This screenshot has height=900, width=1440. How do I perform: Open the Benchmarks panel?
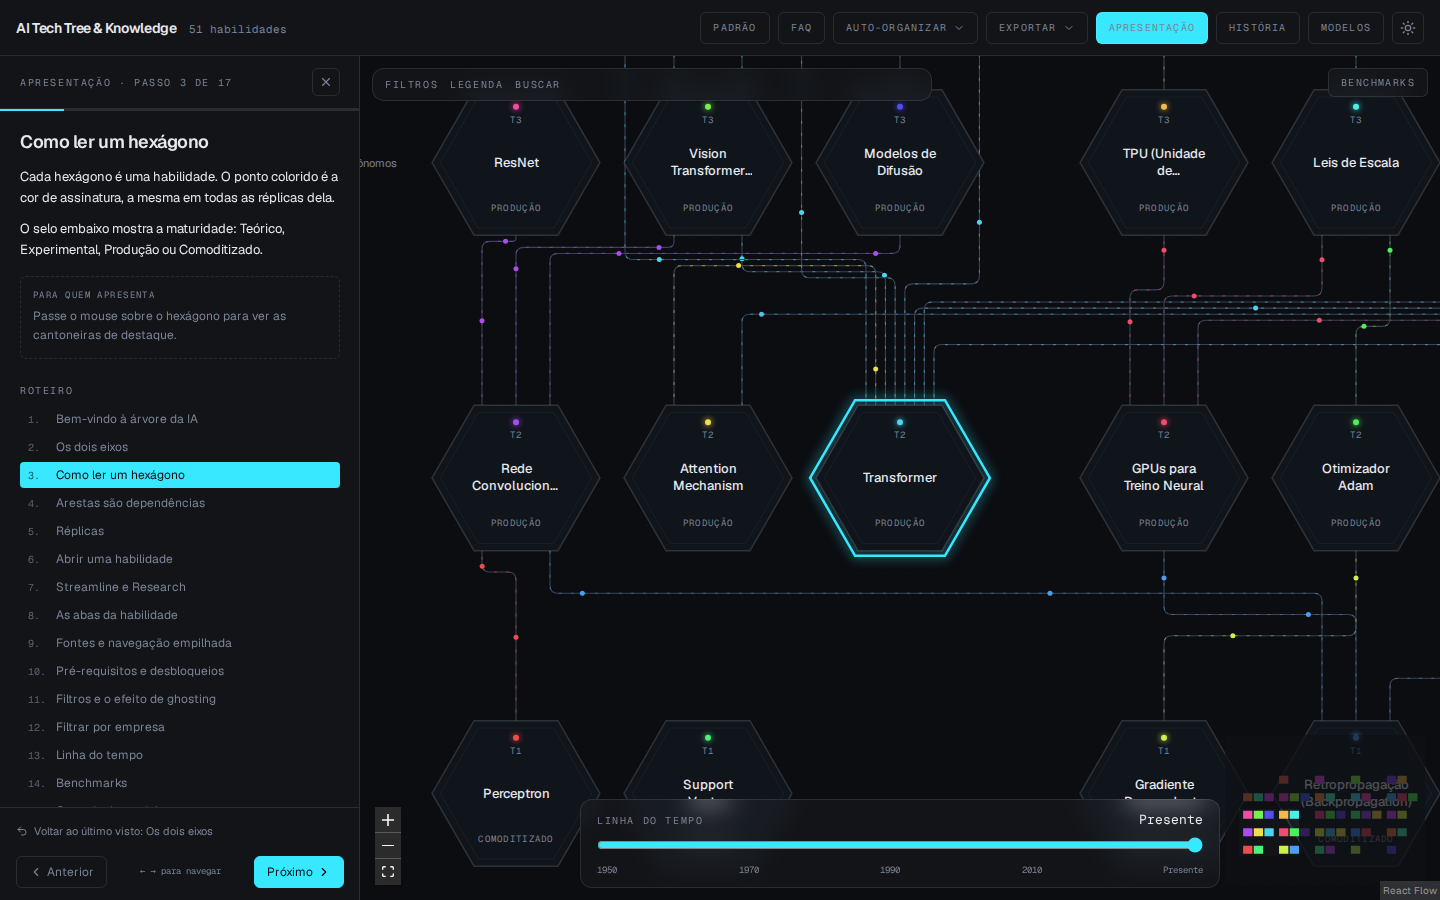click(1378, 82)
